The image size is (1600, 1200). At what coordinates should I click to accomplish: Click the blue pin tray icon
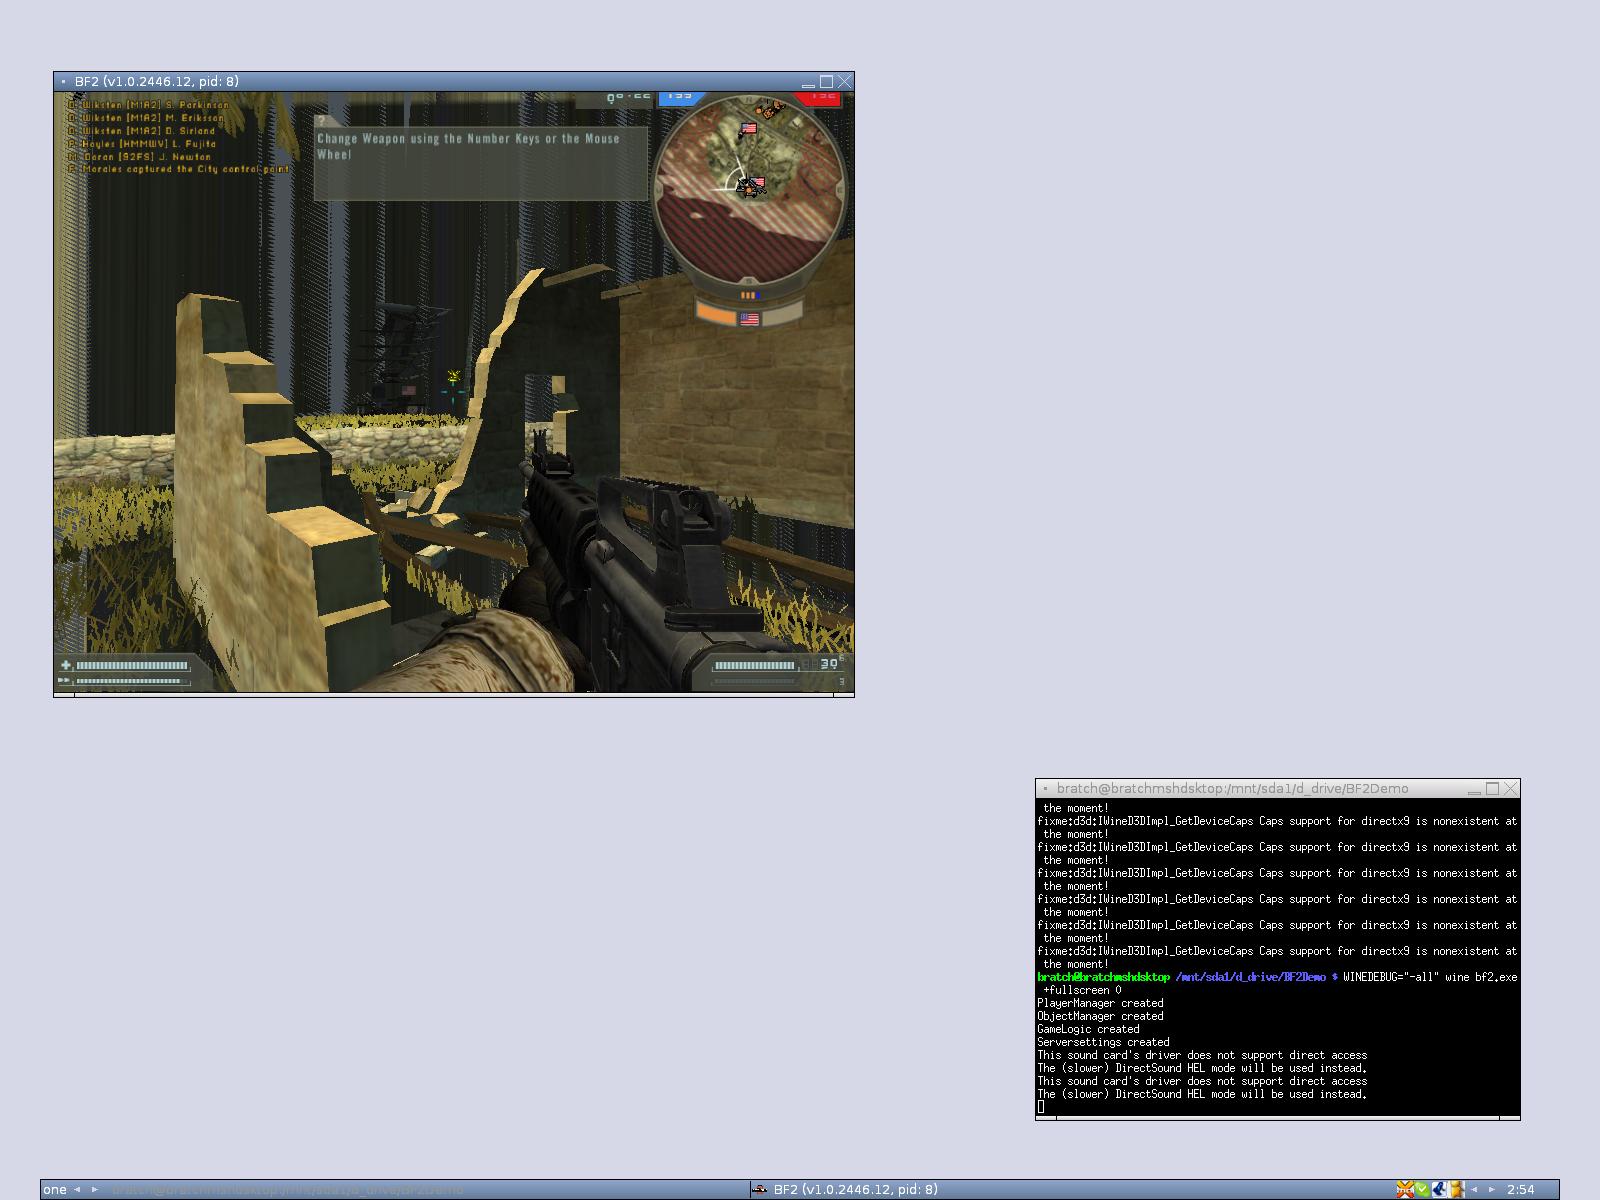[1440, 1189]
